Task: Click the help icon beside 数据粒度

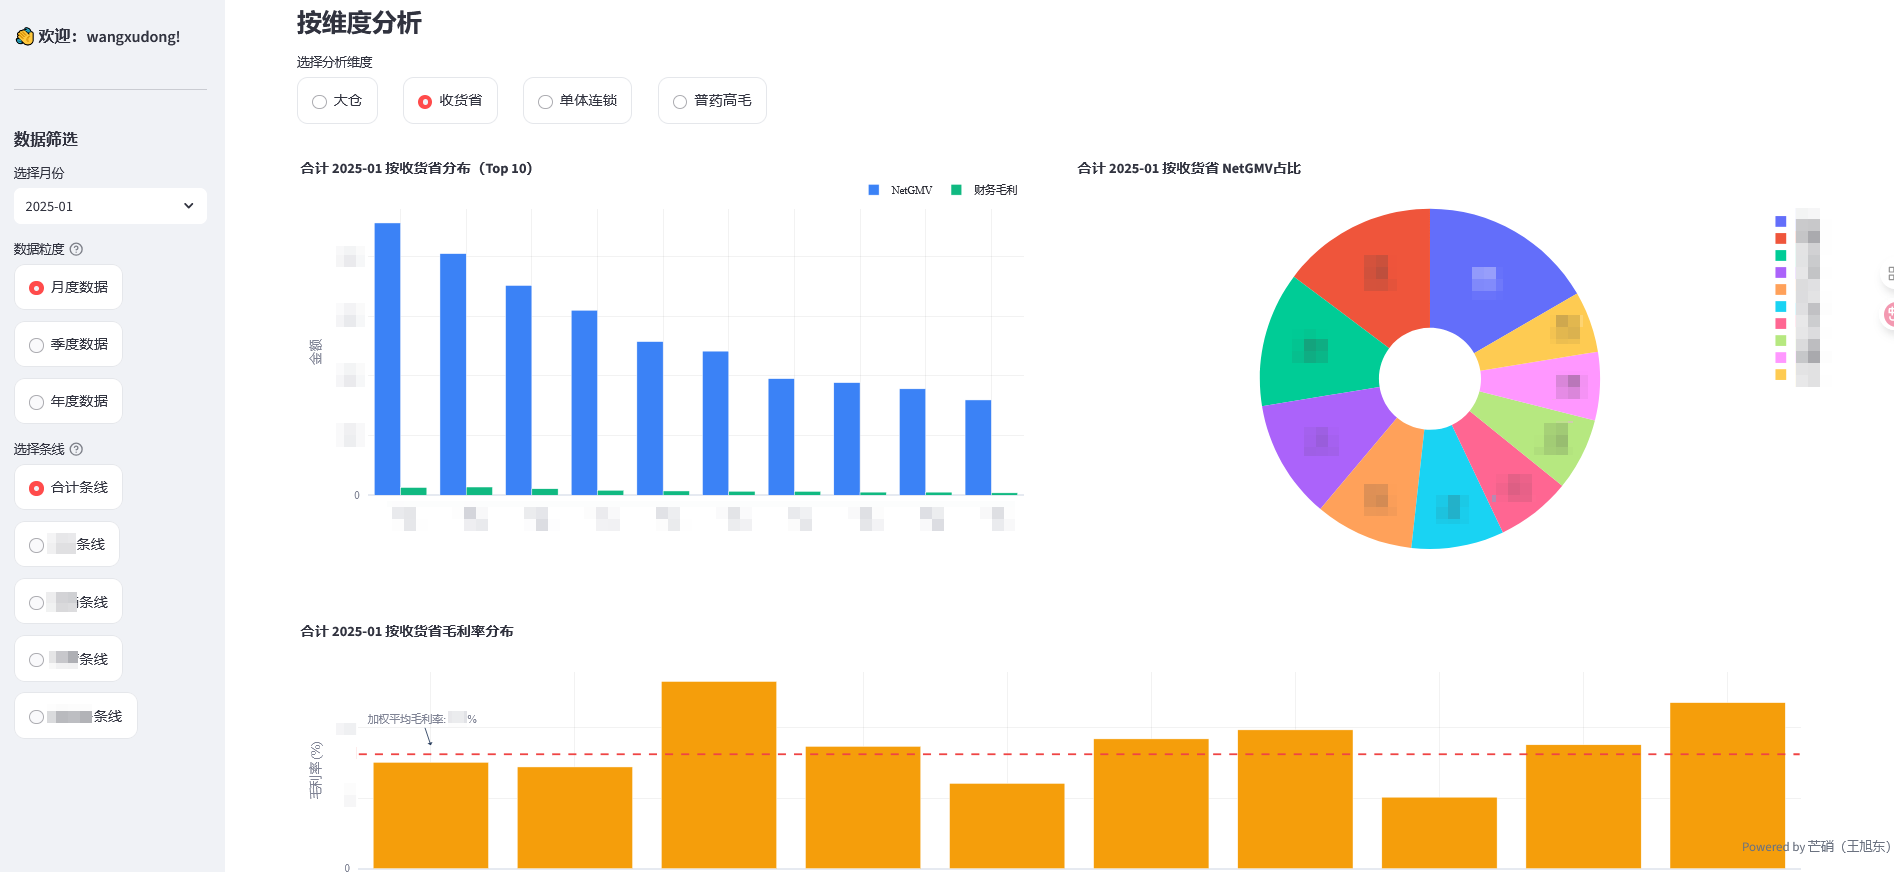Action: point(77,249)
